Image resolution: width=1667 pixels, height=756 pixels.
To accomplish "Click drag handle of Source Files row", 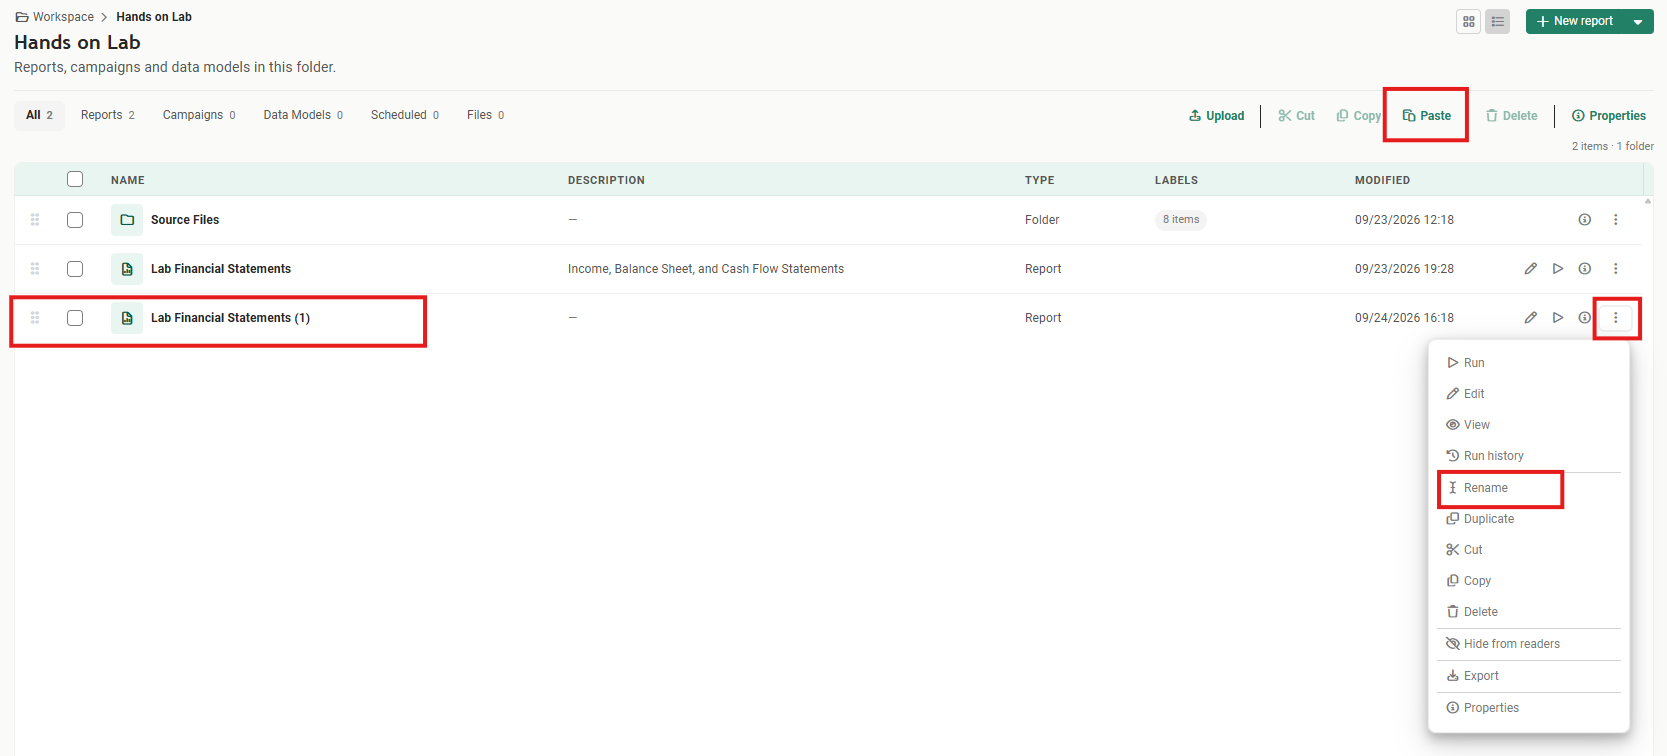I will (x=35, y=220).
